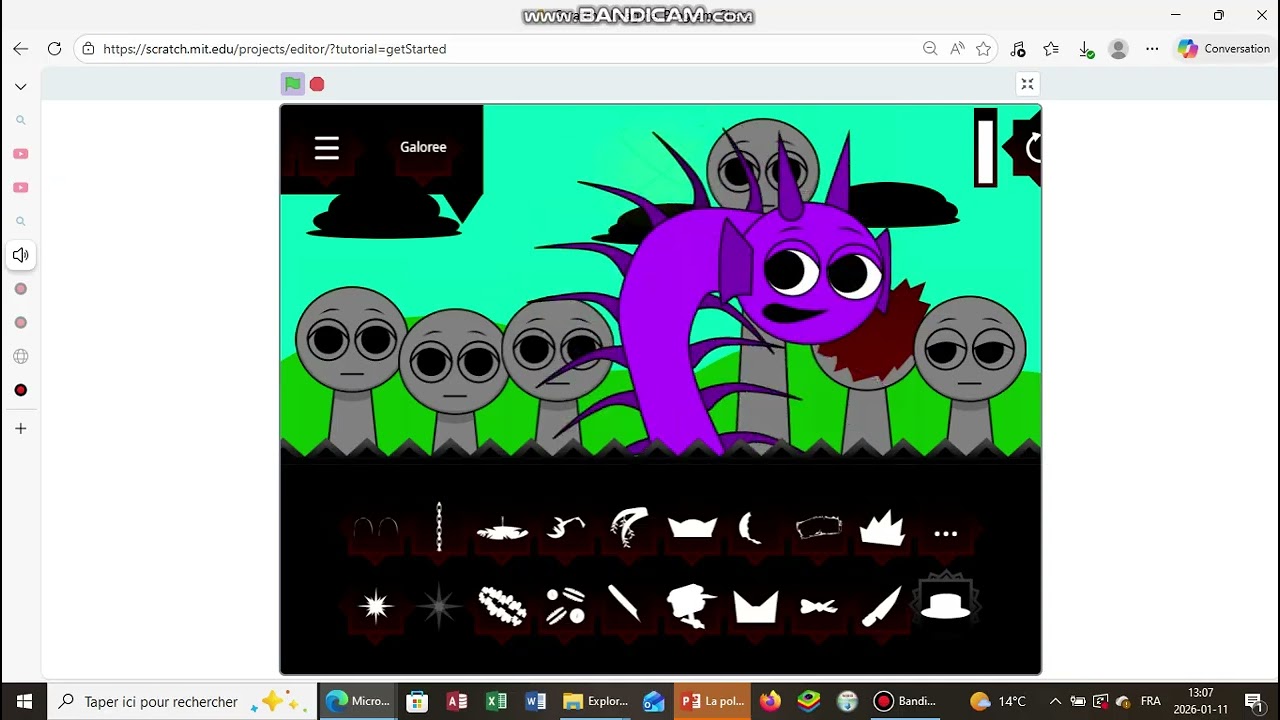Select the dim gray star icon
Screen dimensions: 1280x720
pos(439,606)
